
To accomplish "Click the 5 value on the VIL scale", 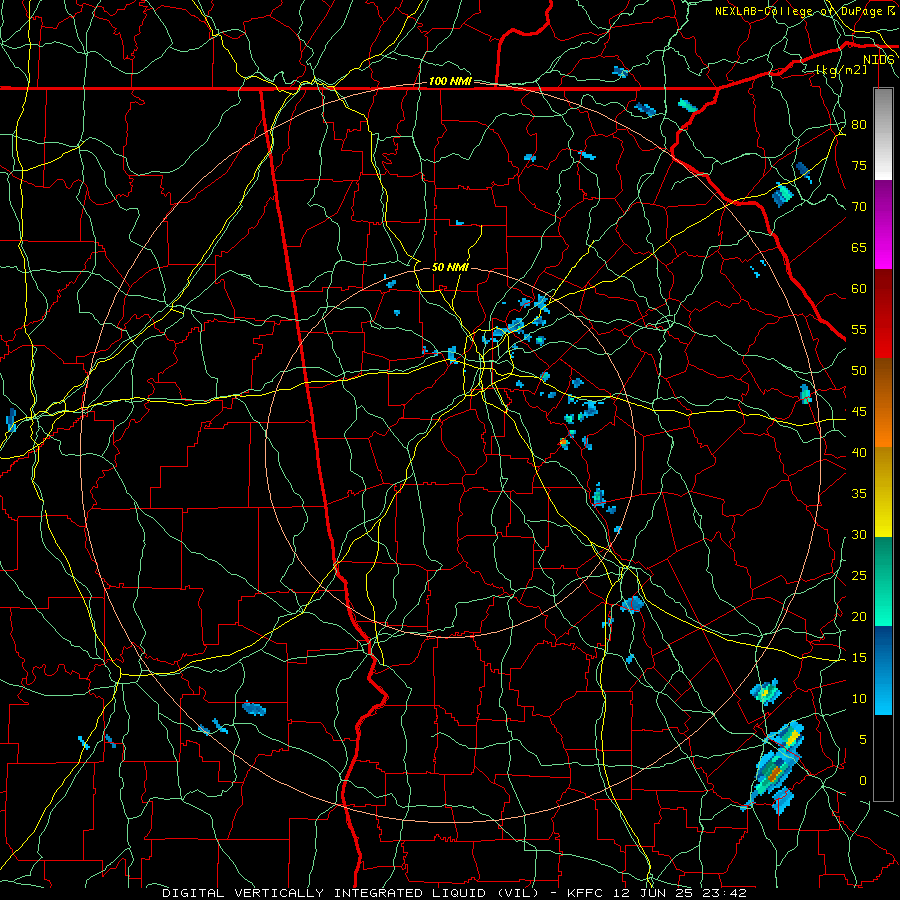I will coord(863,740).
